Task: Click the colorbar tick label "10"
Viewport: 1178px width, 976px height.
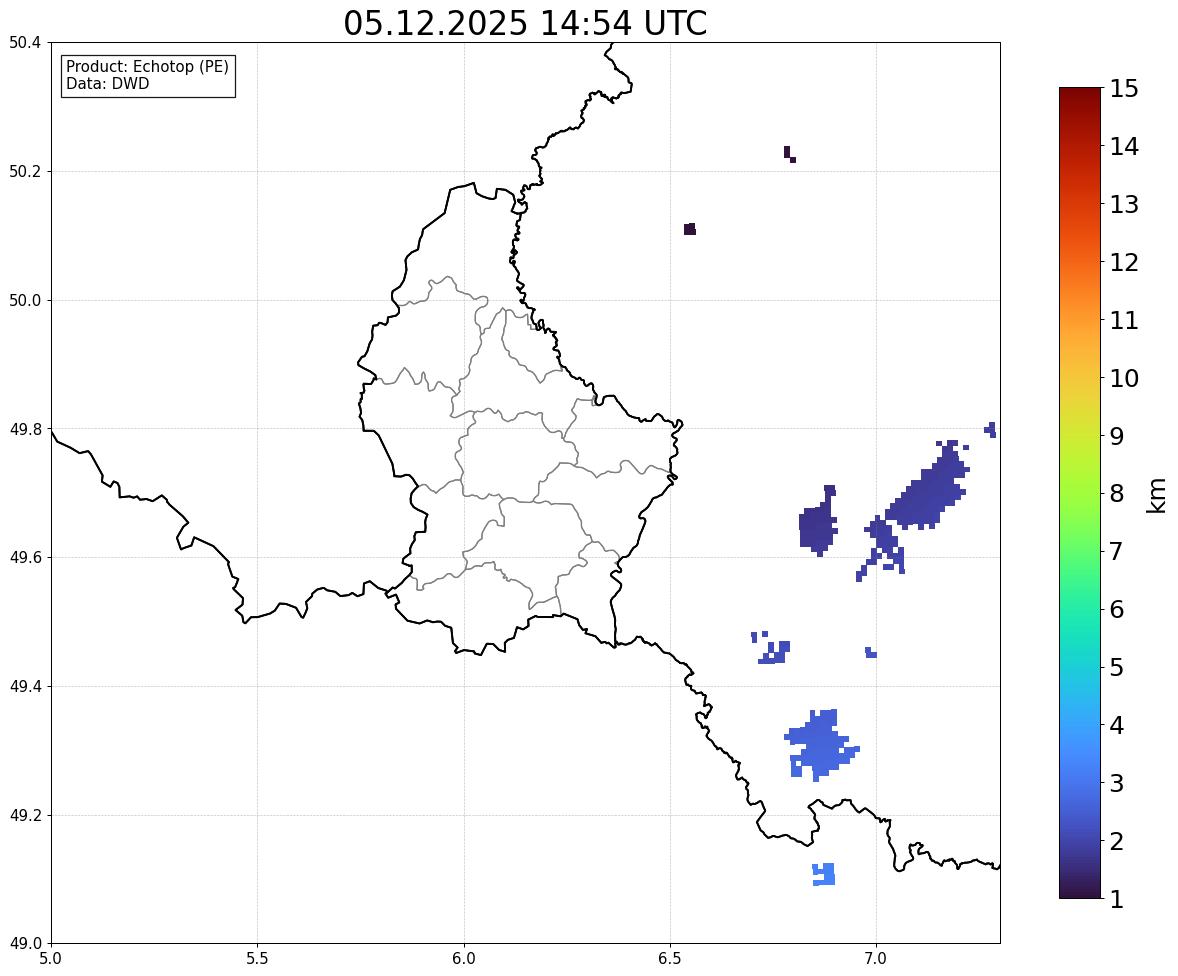Action: coord(1124,378)
